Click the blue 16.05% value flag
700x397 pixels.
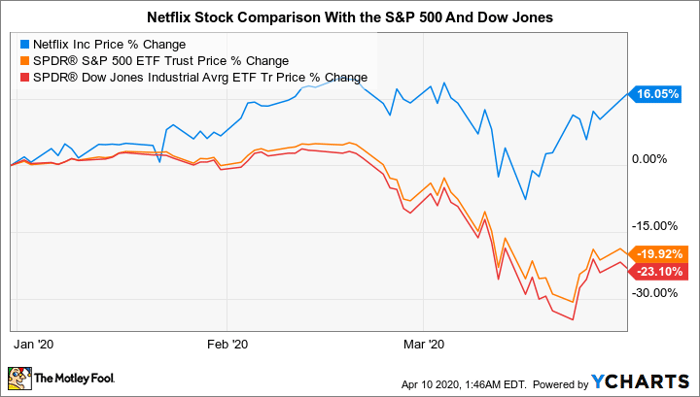point(655,94)
